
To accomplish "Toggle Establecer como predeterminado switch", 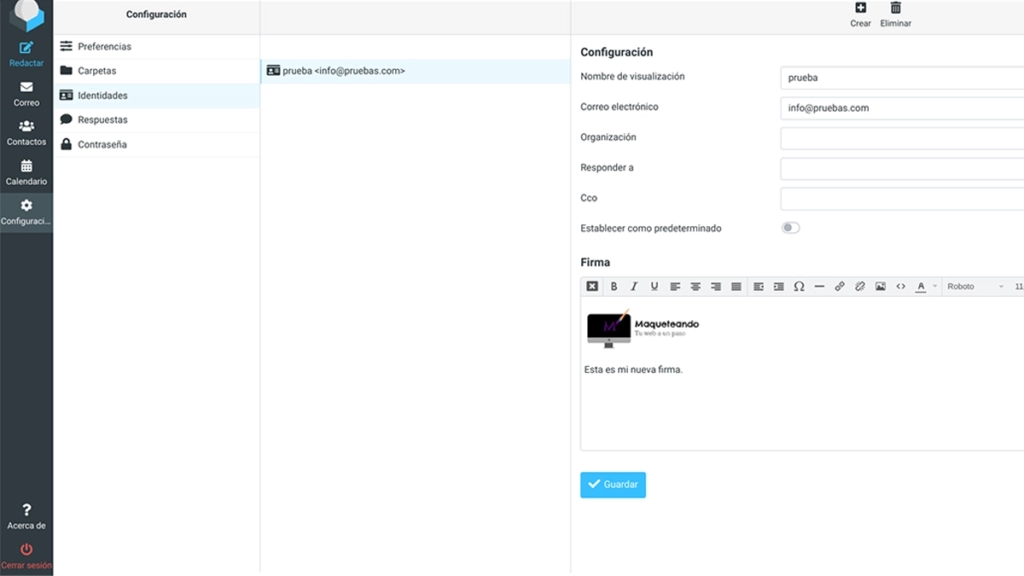I will point(790,228).
